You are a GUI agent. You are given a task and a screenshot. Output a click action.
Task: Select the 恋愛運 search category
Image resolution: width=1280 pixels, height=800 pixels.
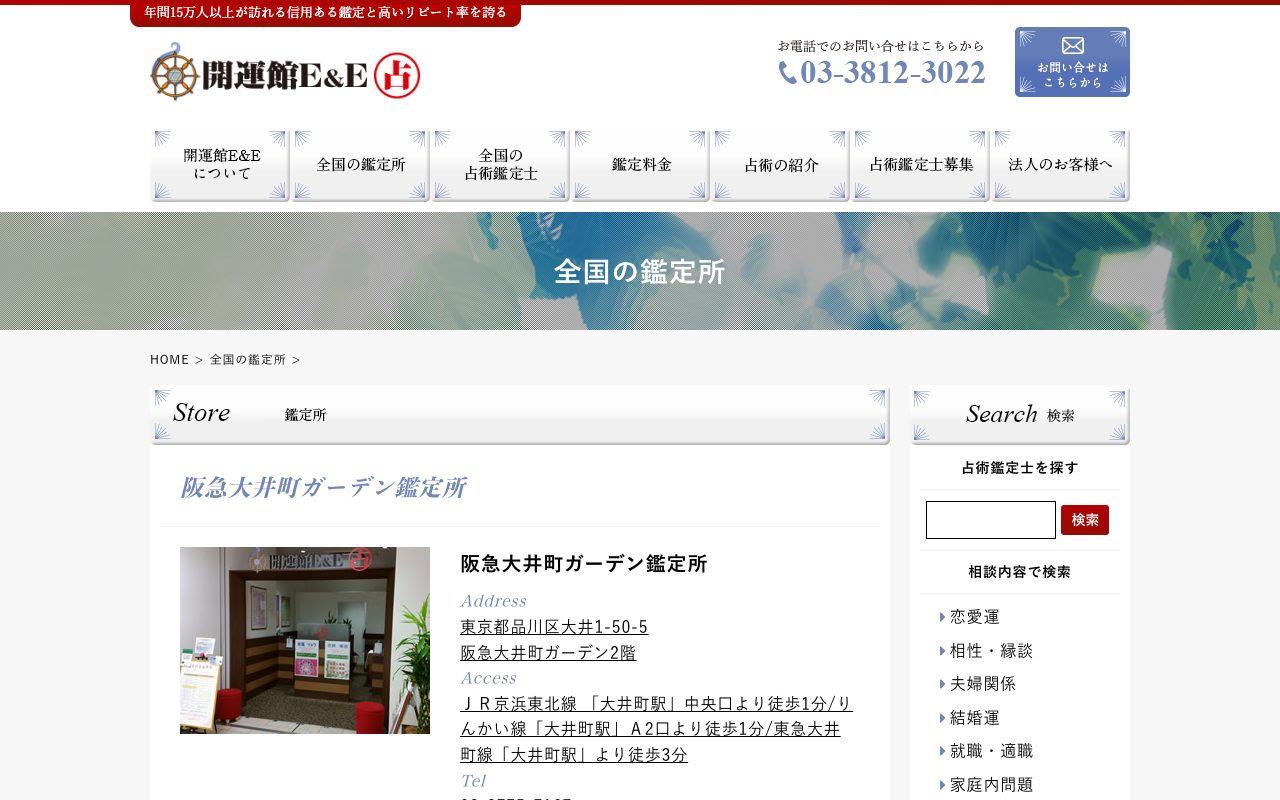975,617
